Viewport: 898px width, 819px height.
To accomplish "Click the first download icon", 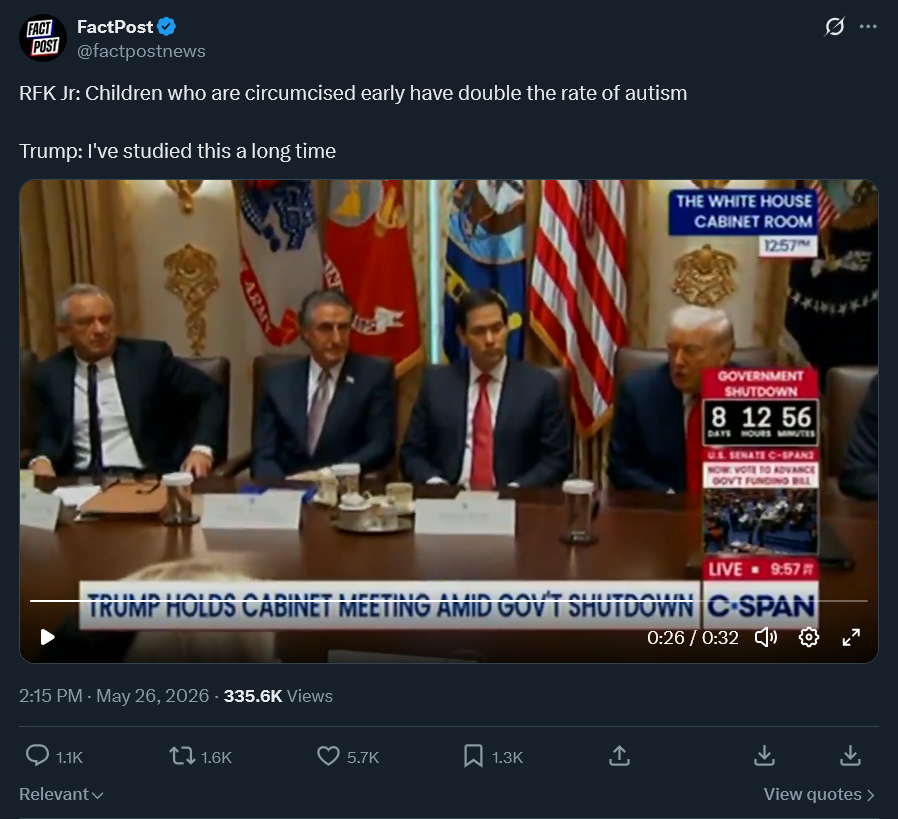I will 764,756.
